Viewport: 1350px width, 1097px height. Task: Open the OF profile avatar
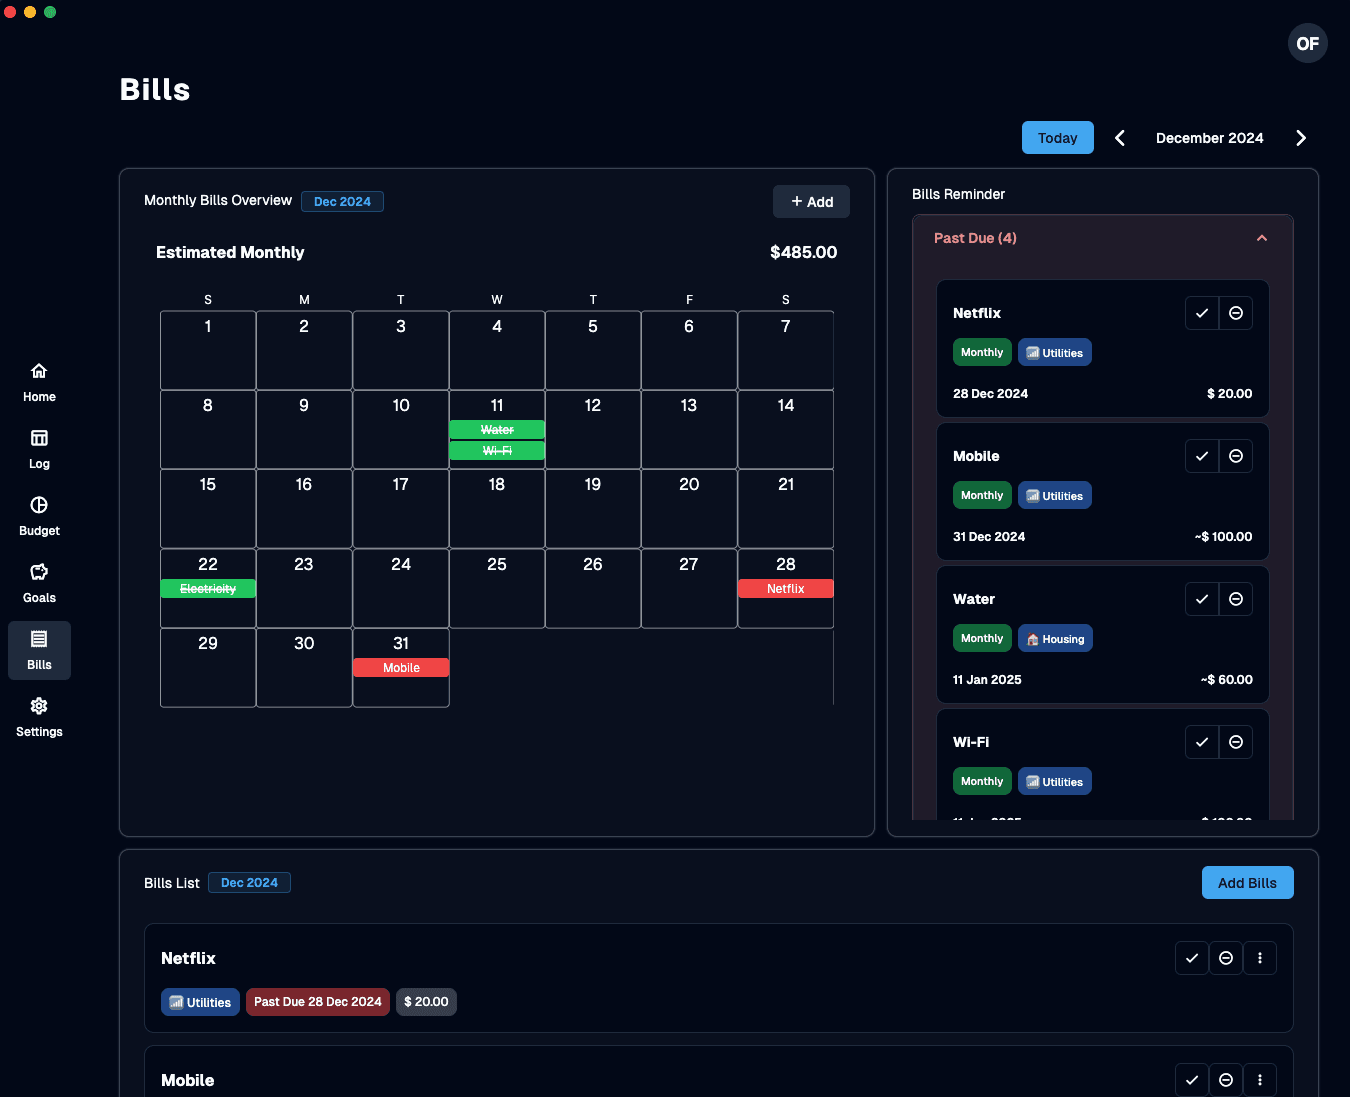(1307, 43)
